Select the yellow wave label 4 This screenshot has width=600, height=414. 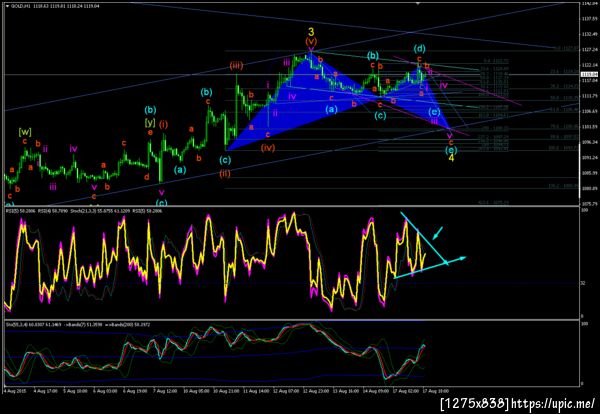451,158
